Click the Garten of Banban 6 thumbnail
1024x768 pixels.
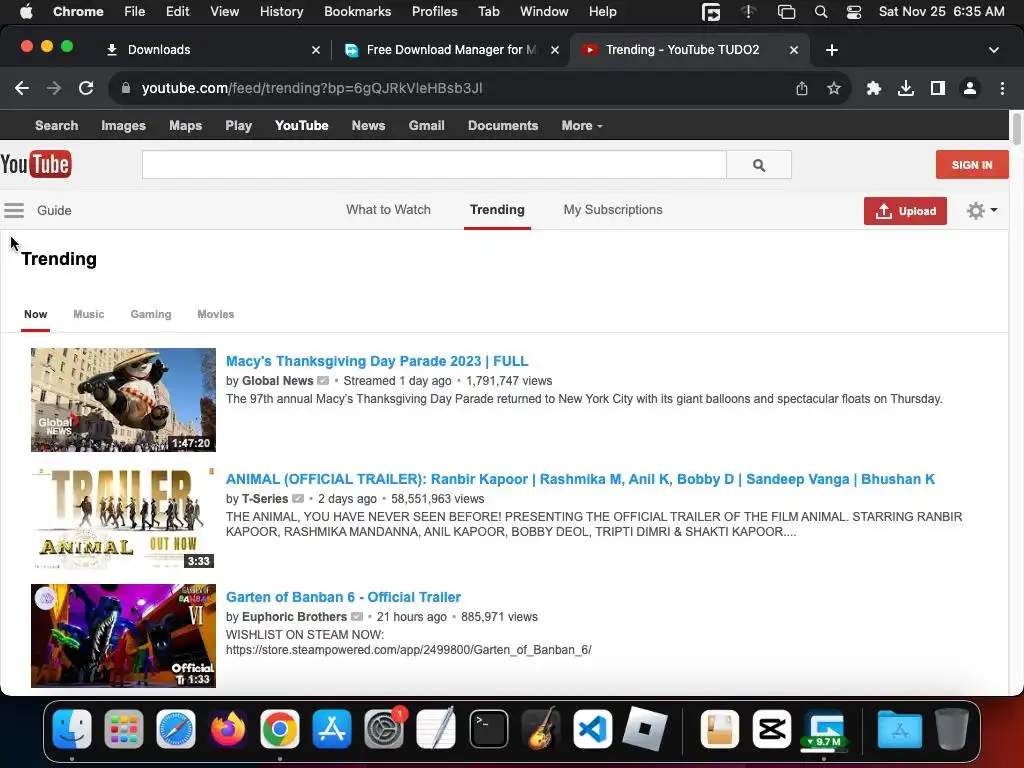(123, 635)
